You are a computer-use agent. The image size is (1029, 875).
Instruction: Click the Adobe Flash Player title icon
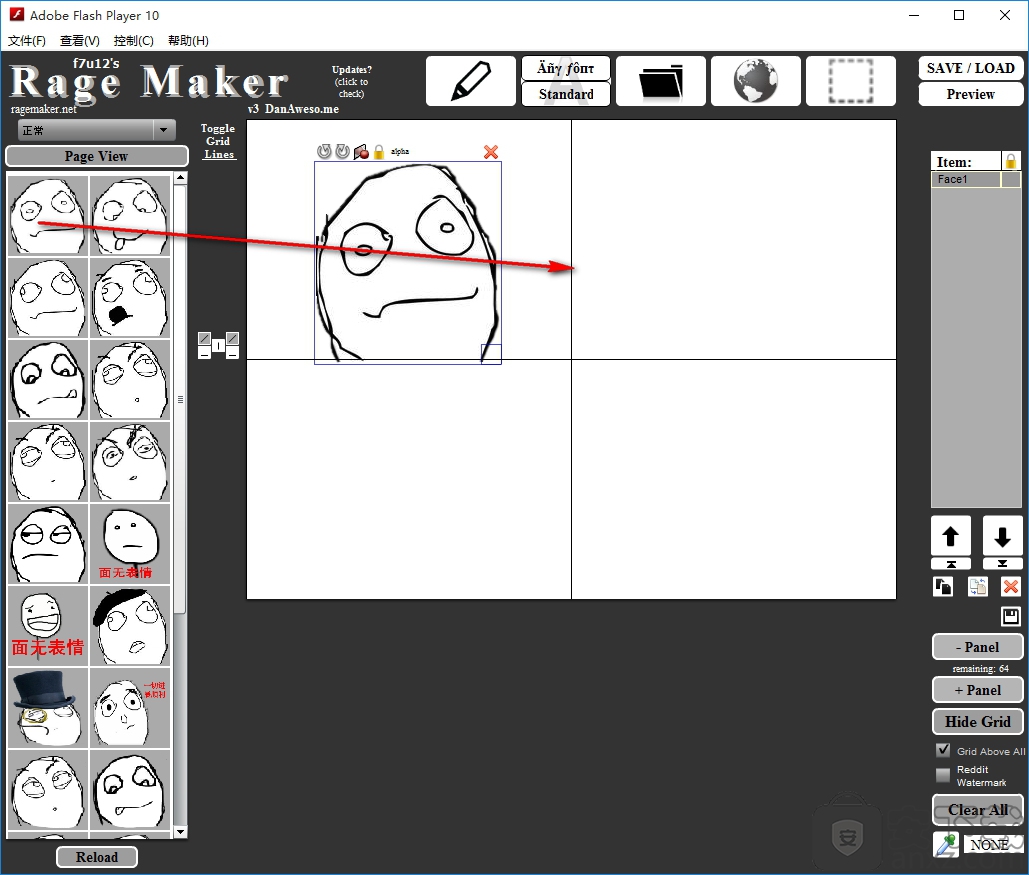[x=16, y=14]
